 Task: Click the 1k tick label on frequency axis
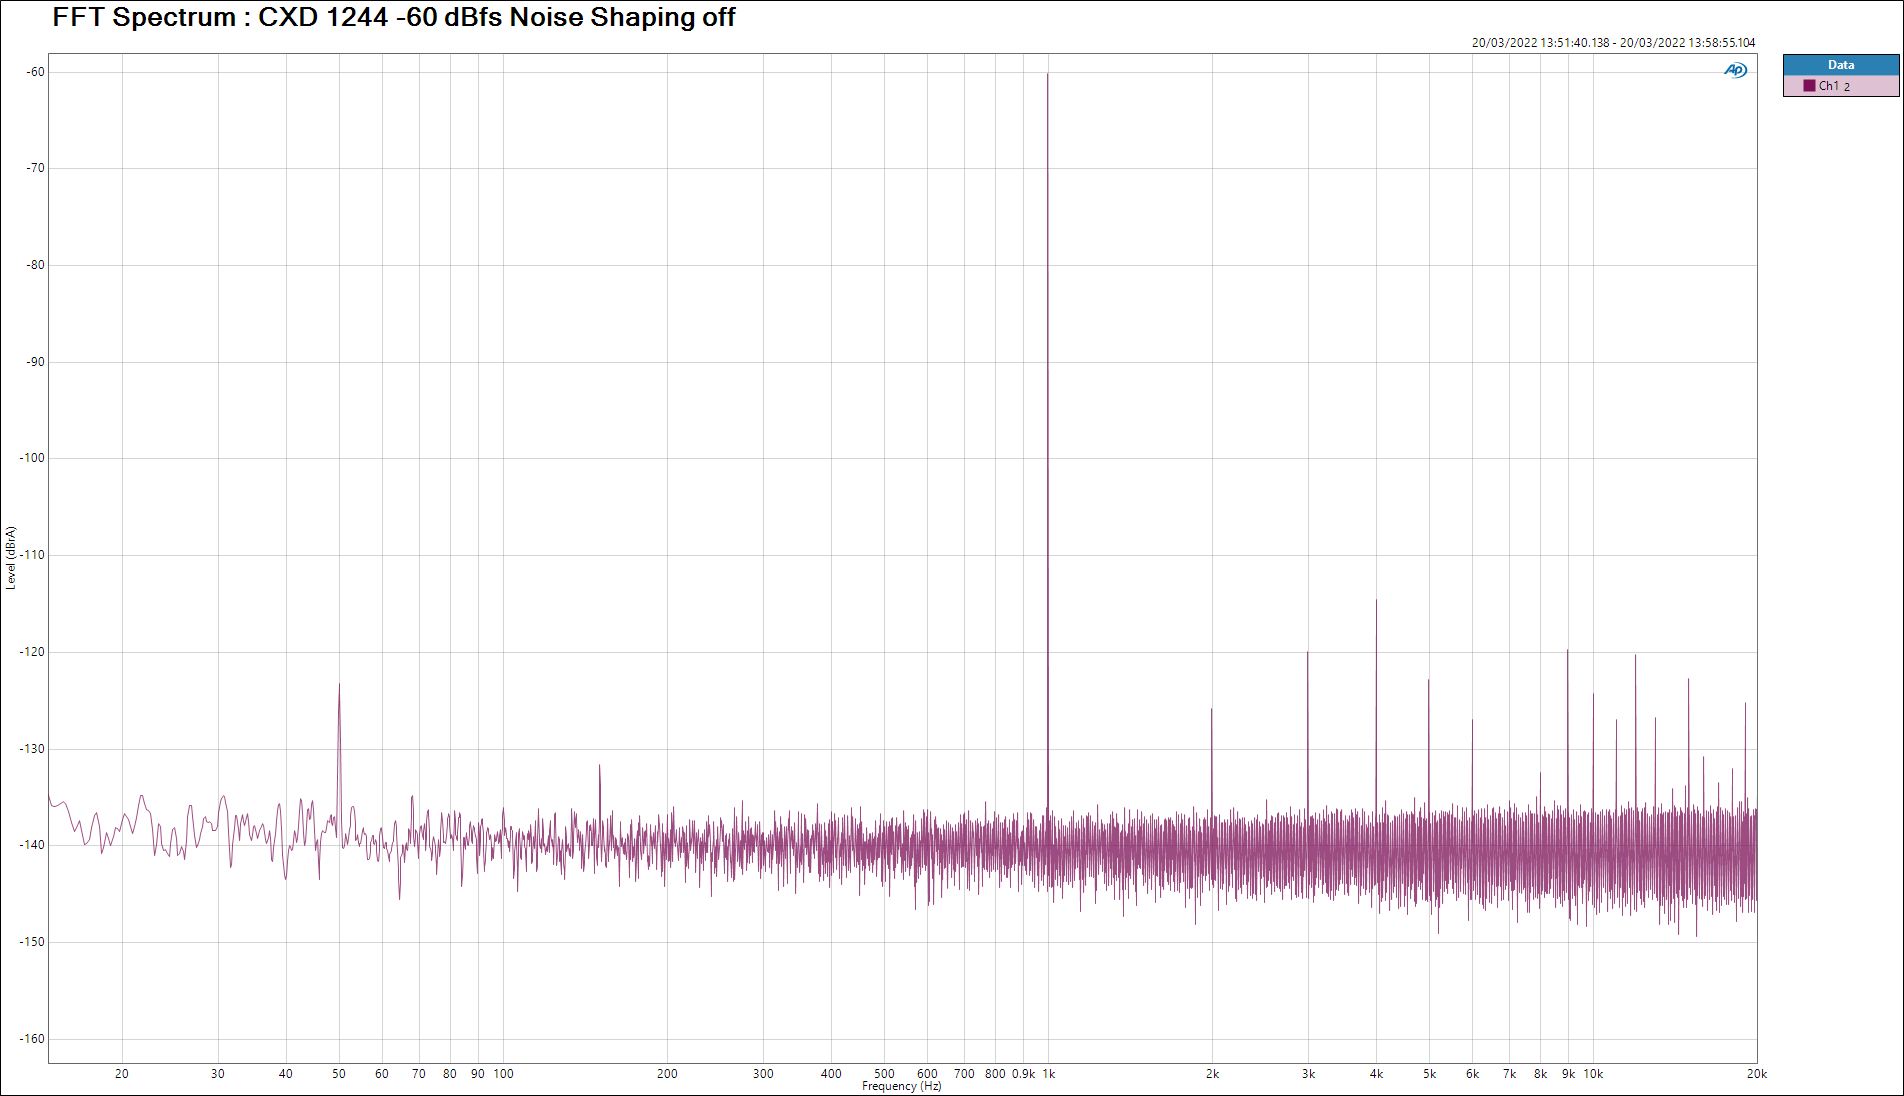(x=1048, y=1074)
